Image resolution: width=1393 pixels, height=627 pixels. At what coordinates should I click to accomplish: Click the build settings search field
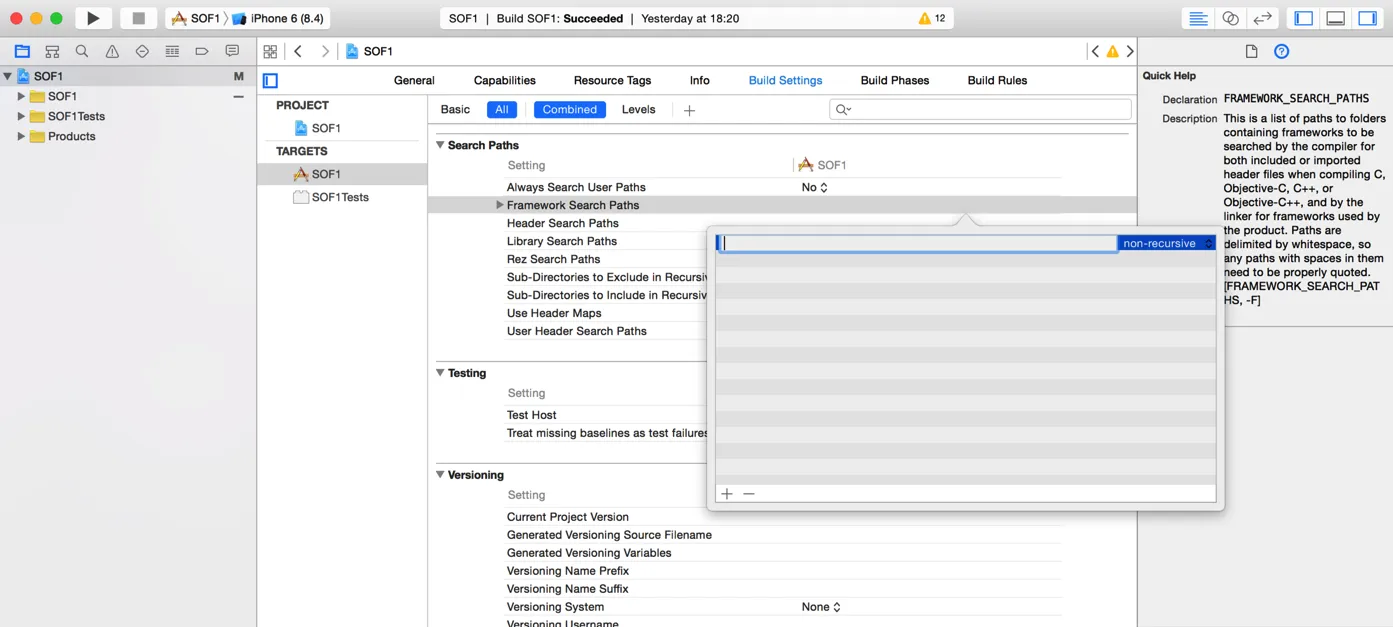[x=980, y=109]
